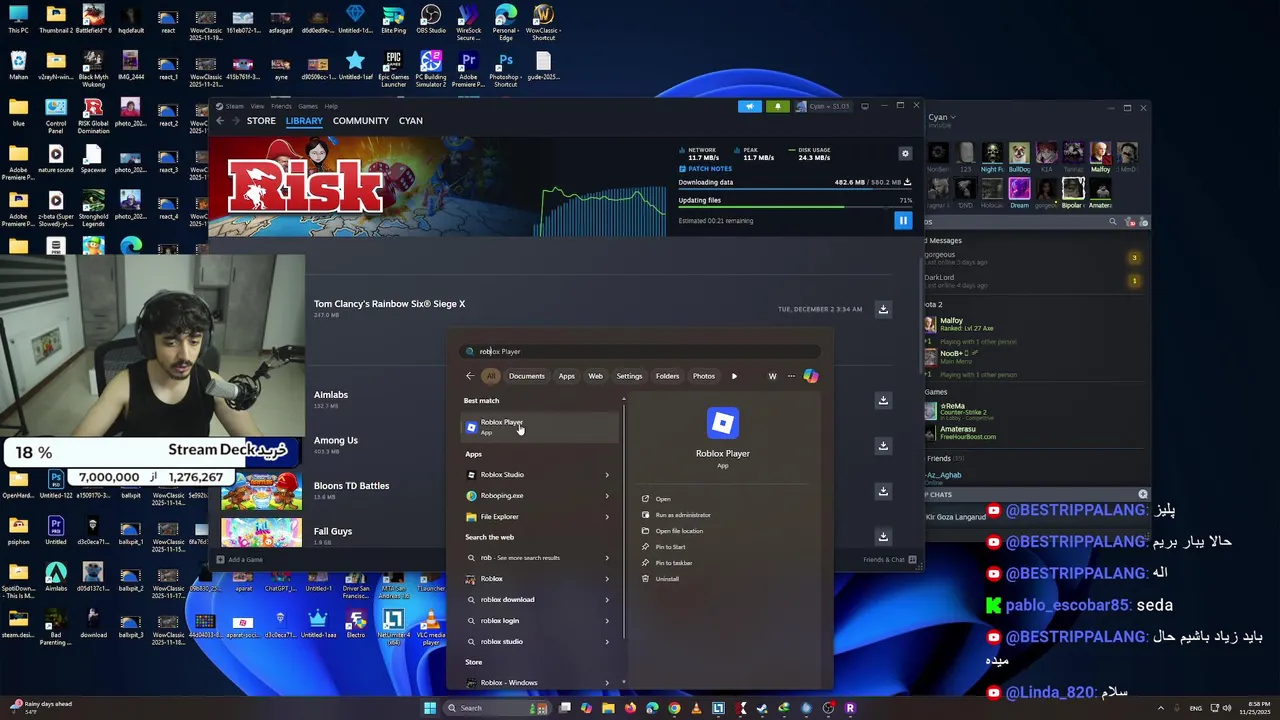Open the Steam LIBRARY tab
Screen dimensions: 1280x720
coord(304,121)
